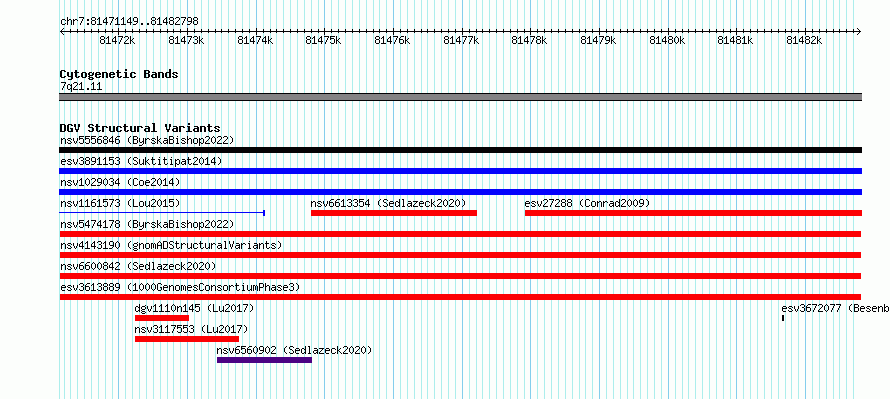Viewport: 890px width, 399px height.
Task: Click the 81474k ruler position
Action: 254,40
